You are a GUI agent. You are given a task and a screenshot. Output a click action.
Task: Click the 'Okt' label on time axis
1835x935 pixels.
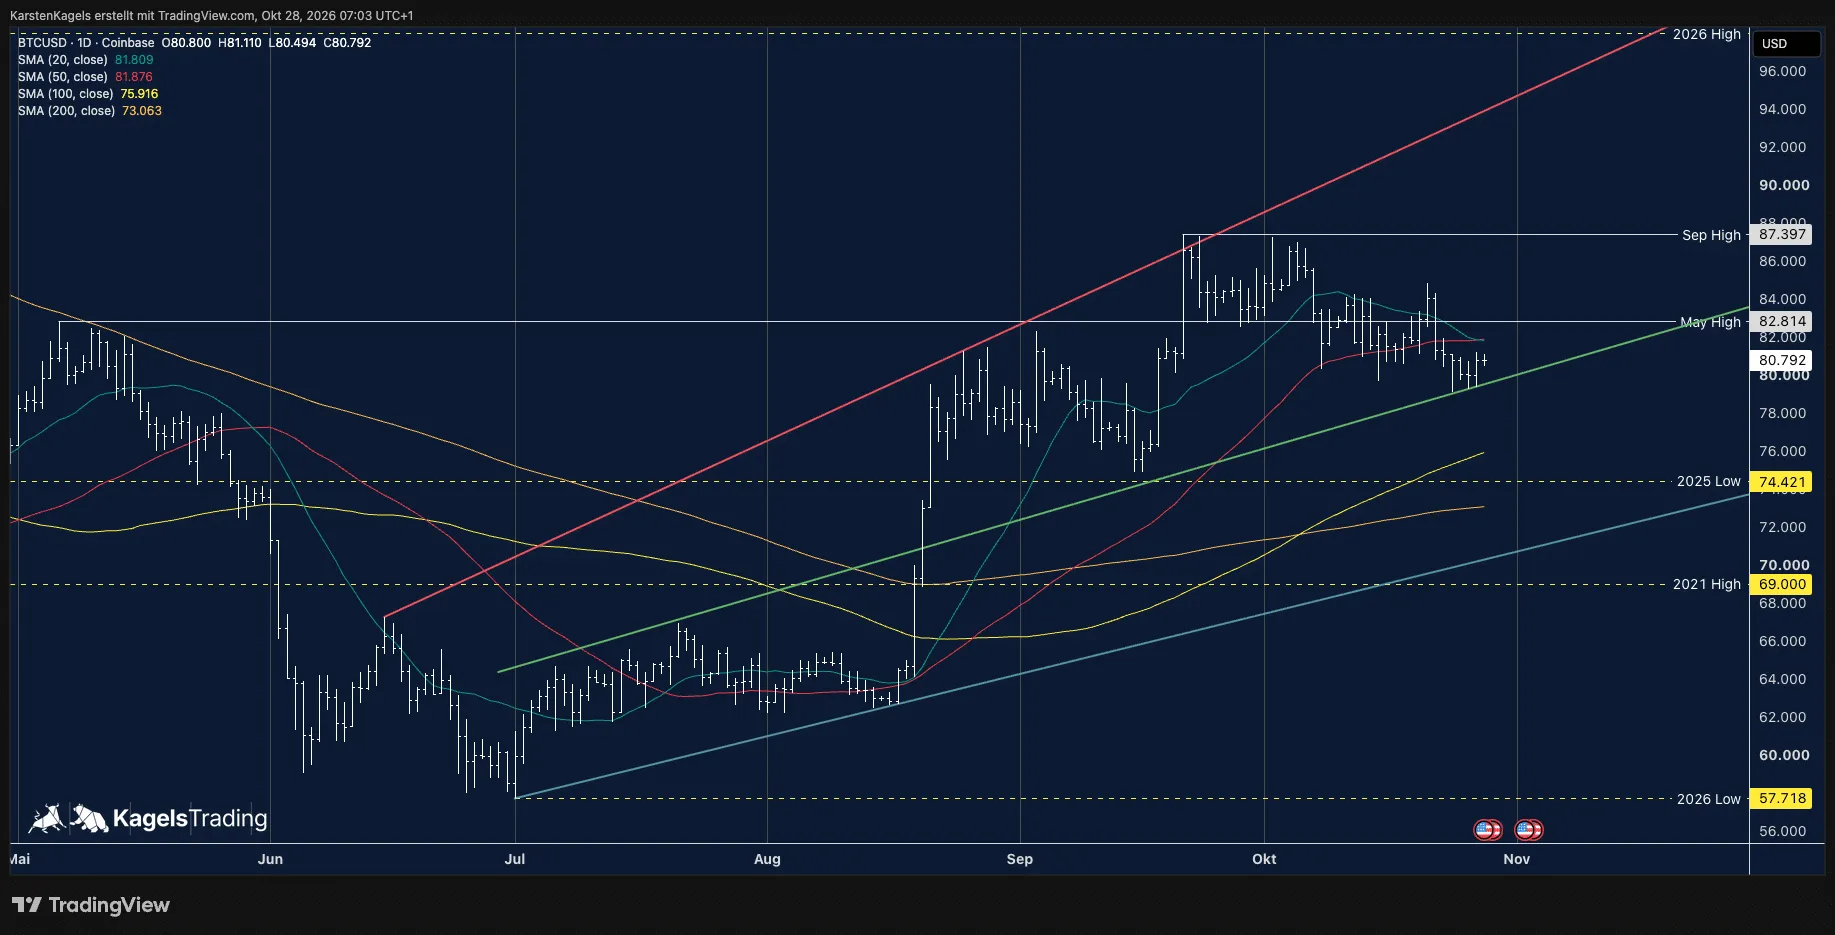click(x=1264, y=859)
